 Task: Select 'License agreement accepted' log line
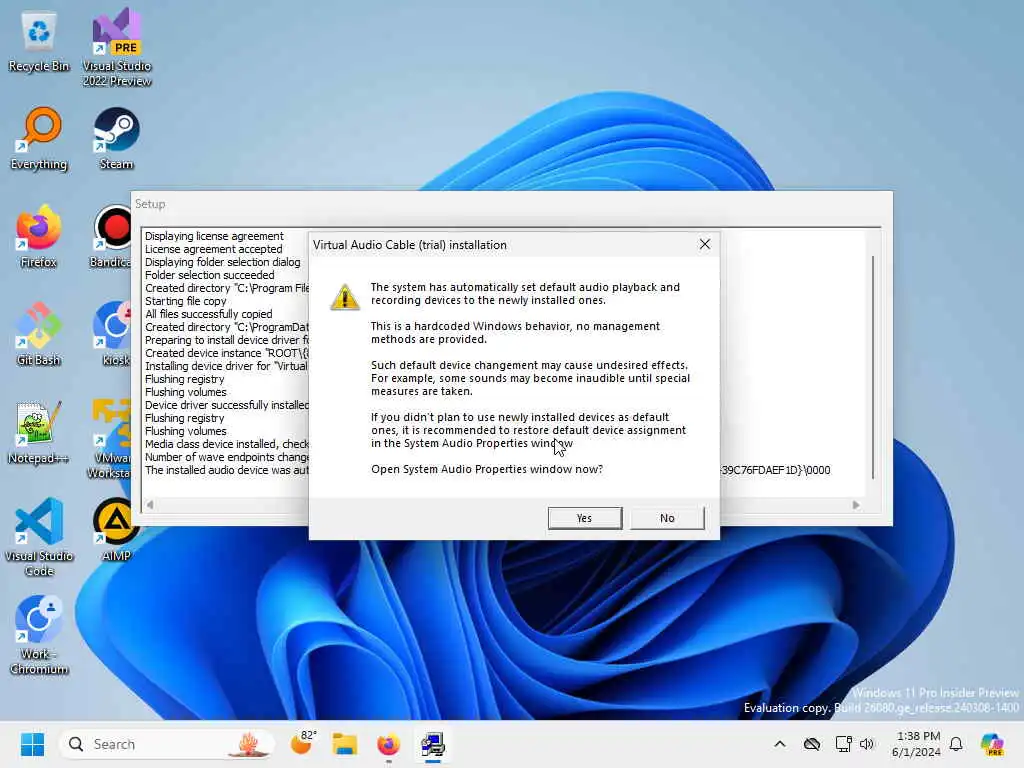pyautogui.click(x=214, y=249)
